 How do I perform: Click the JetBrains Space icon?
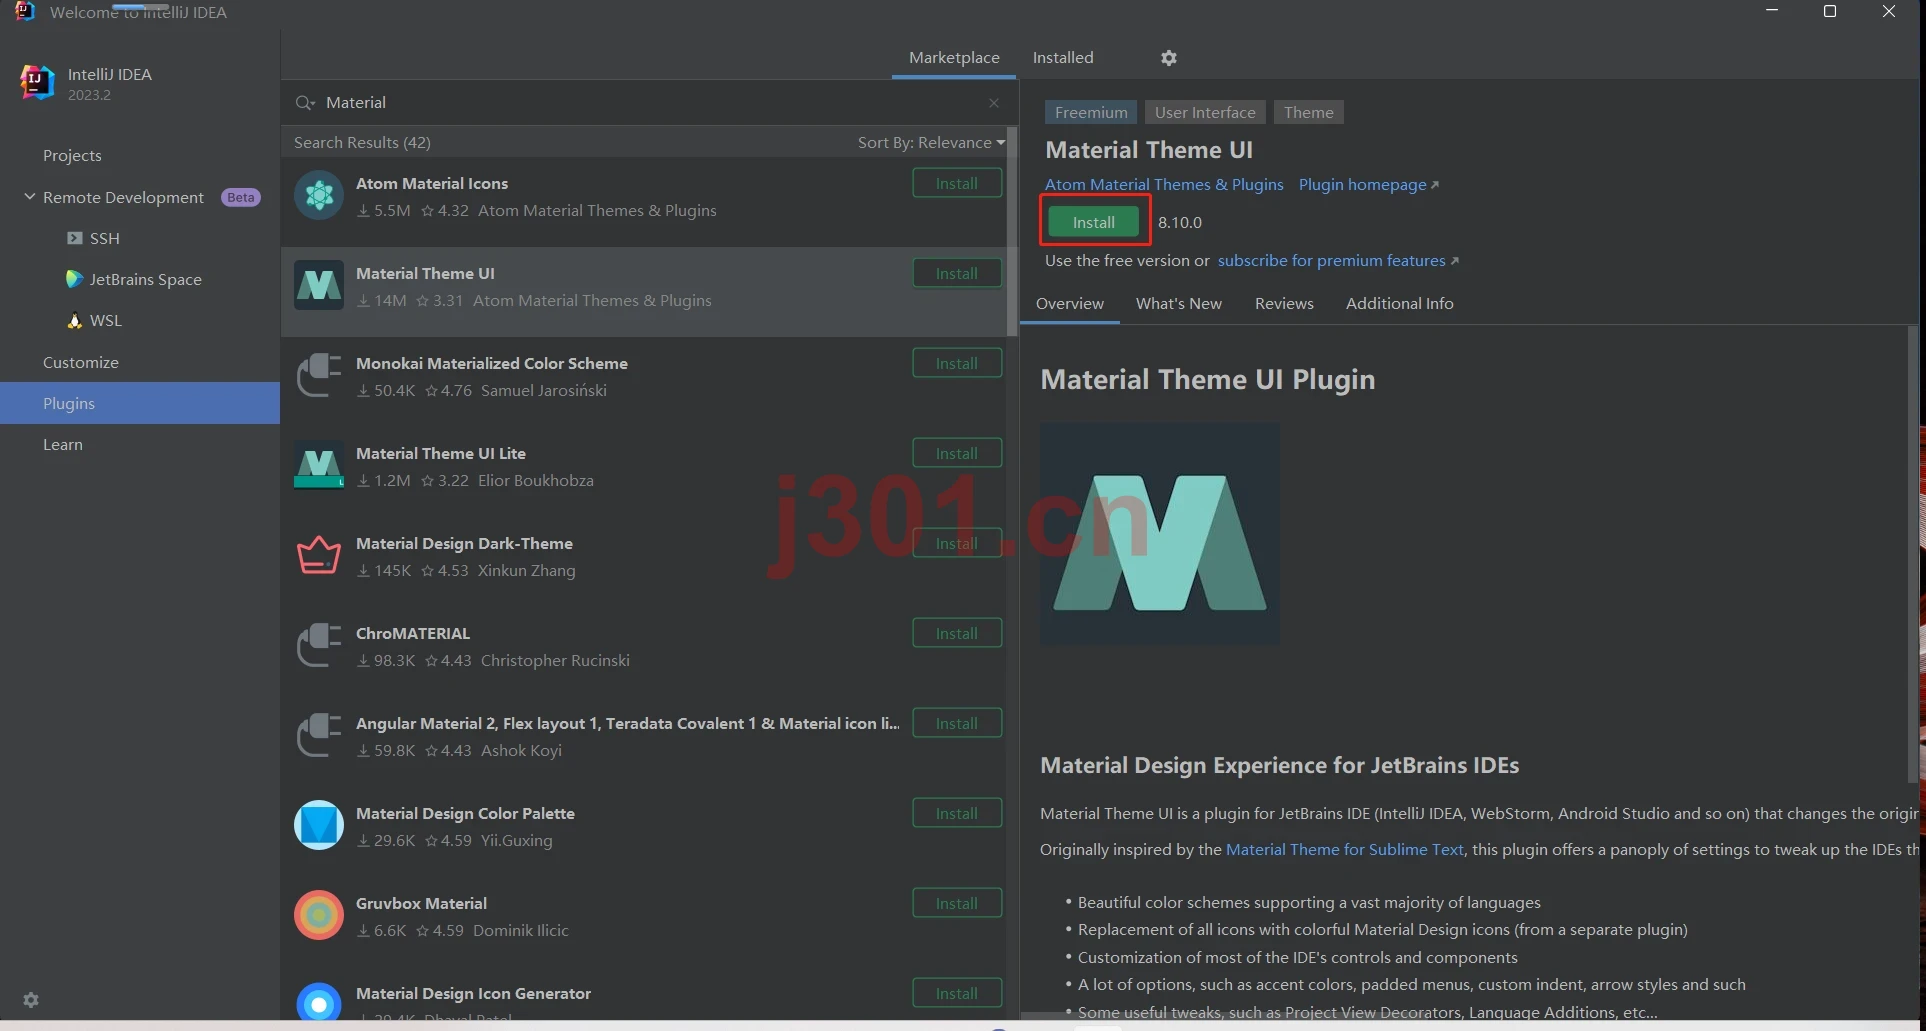point(74,279)
